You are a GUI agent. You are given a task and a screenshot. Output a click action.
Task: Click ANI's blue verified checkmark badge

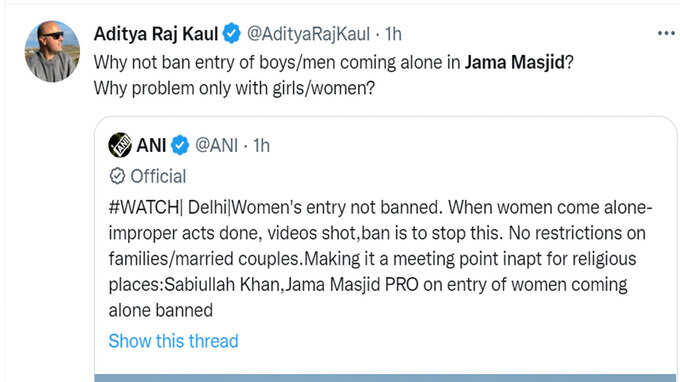coord(180,145)
